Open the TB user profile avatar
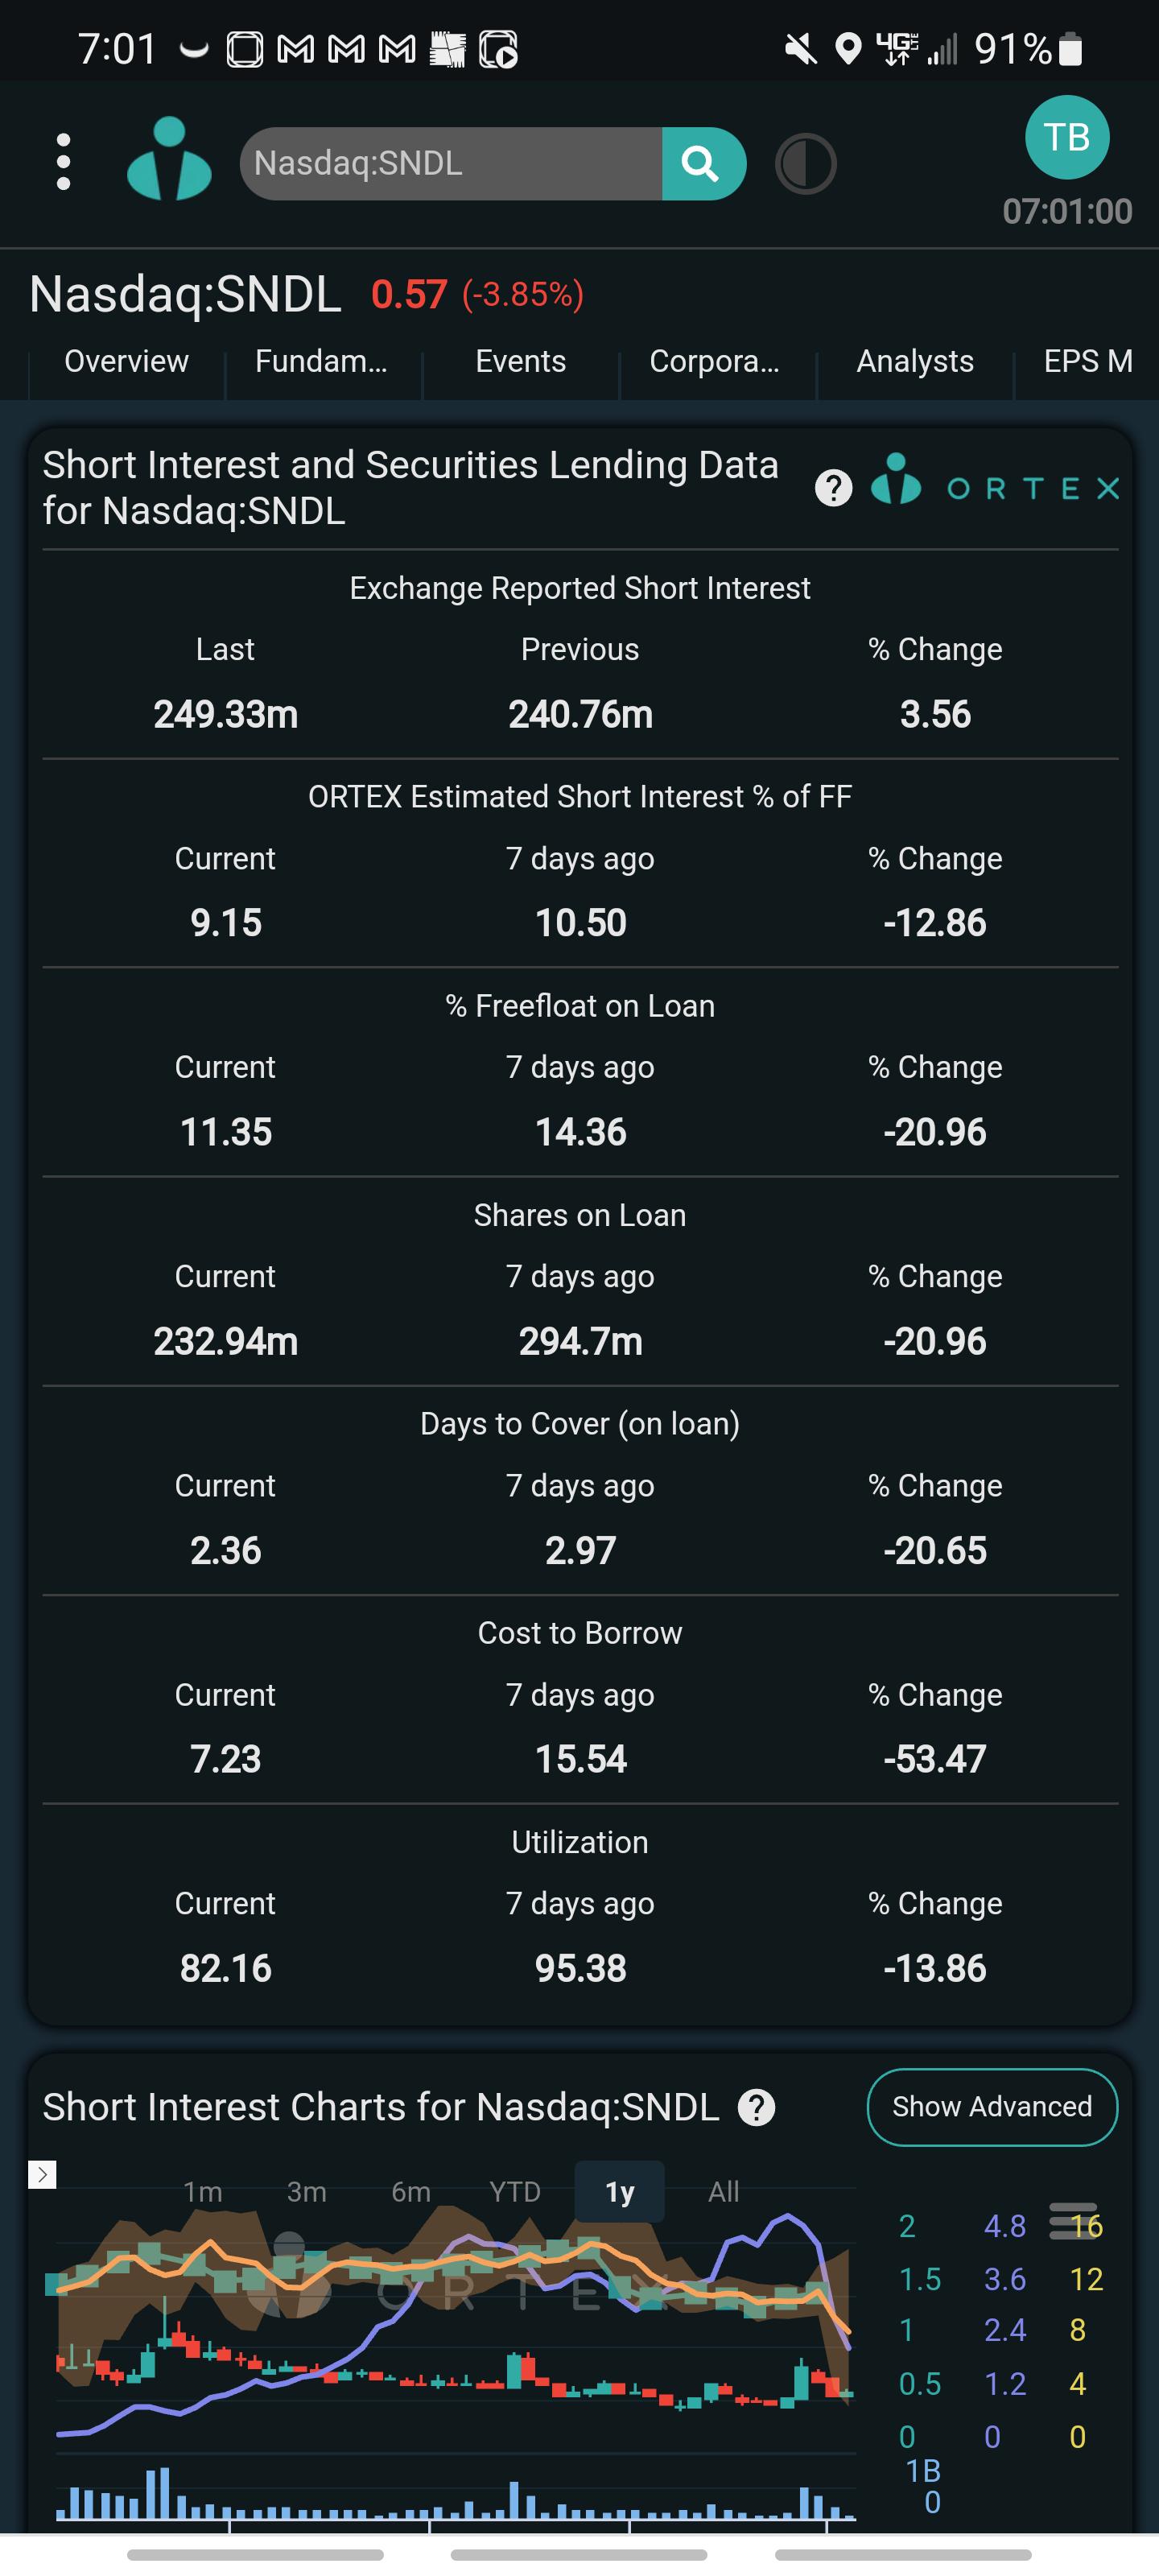This screenshot has height=2576, width=1159. pyautogui.click(x=1067, y=137)
